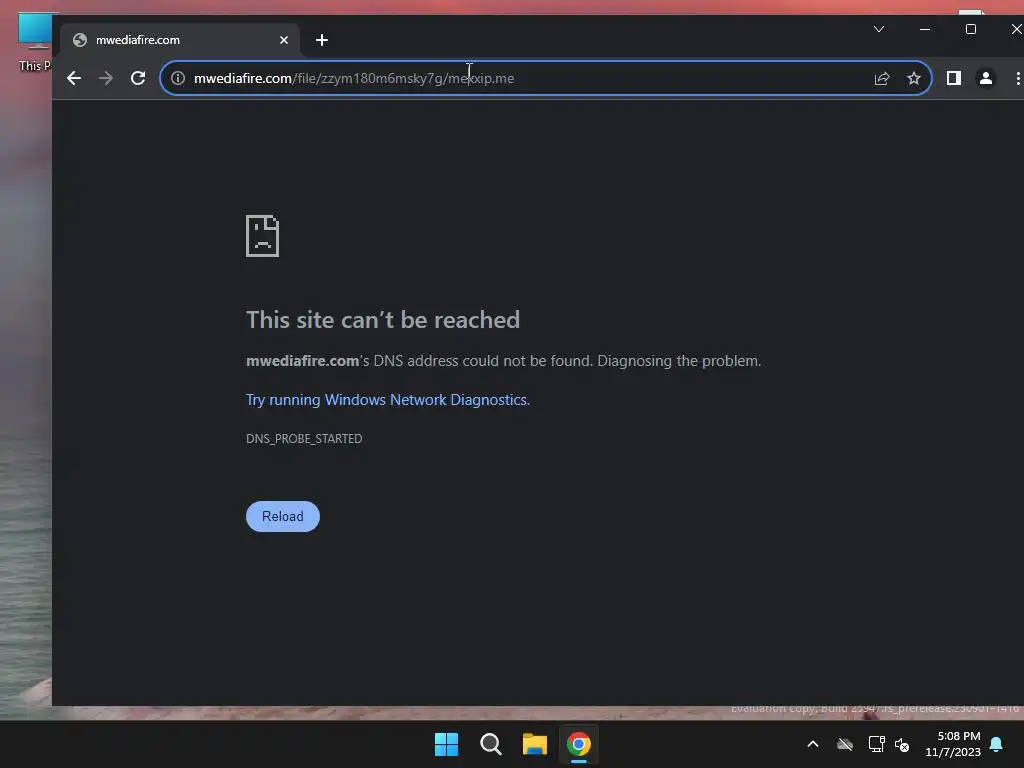Select the This PC desktop icon

34,42
